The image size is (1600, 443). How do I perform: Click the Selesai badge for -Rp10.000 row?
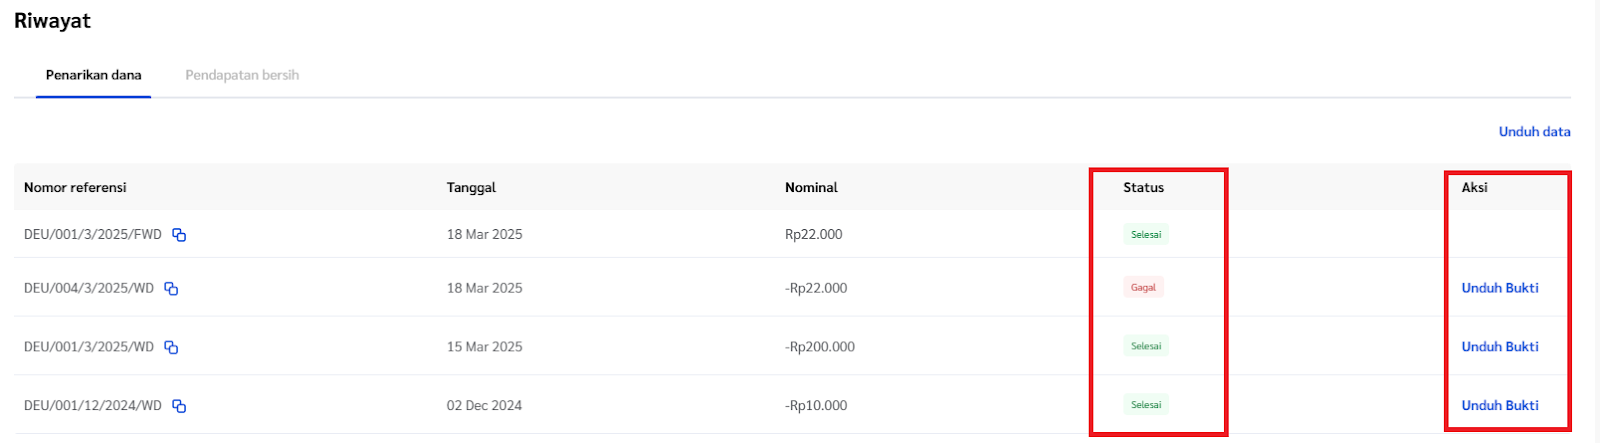tap(1146, 406)
